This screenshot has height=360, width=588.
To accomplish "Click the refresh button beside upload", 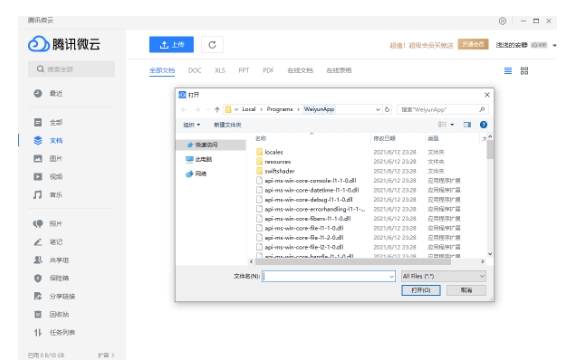I will pyautogui.click(x=212, y=45).
